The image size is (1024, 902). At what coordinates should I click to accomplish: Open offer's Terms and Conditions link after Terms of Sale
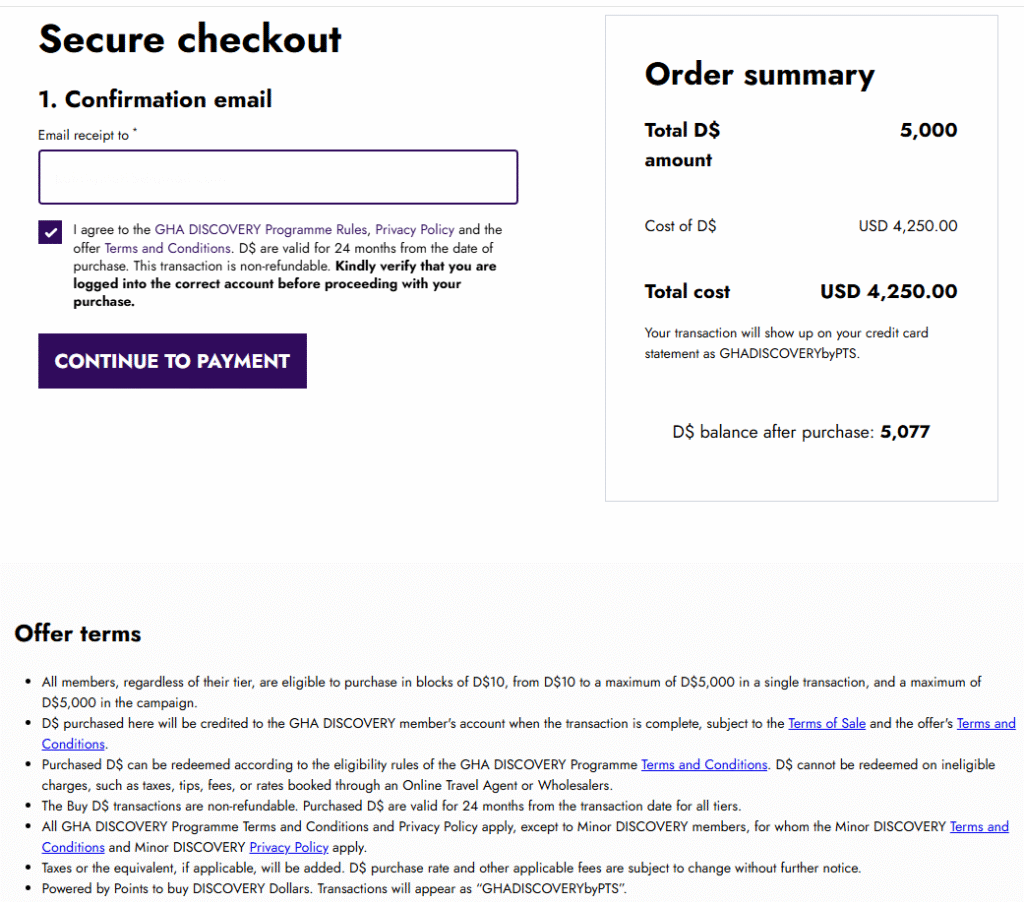pos(985,723)
